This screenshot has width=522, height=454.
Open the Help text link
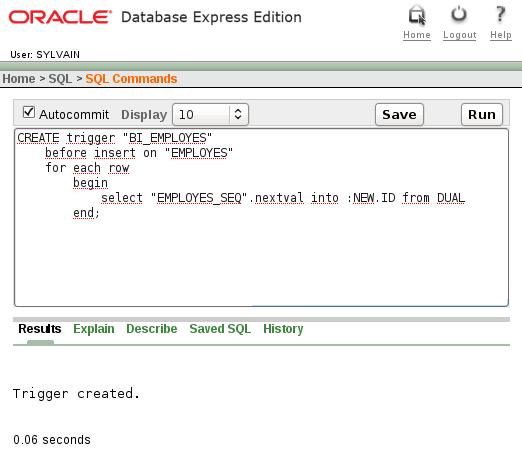pyautogui.click(x=501, y=35)
